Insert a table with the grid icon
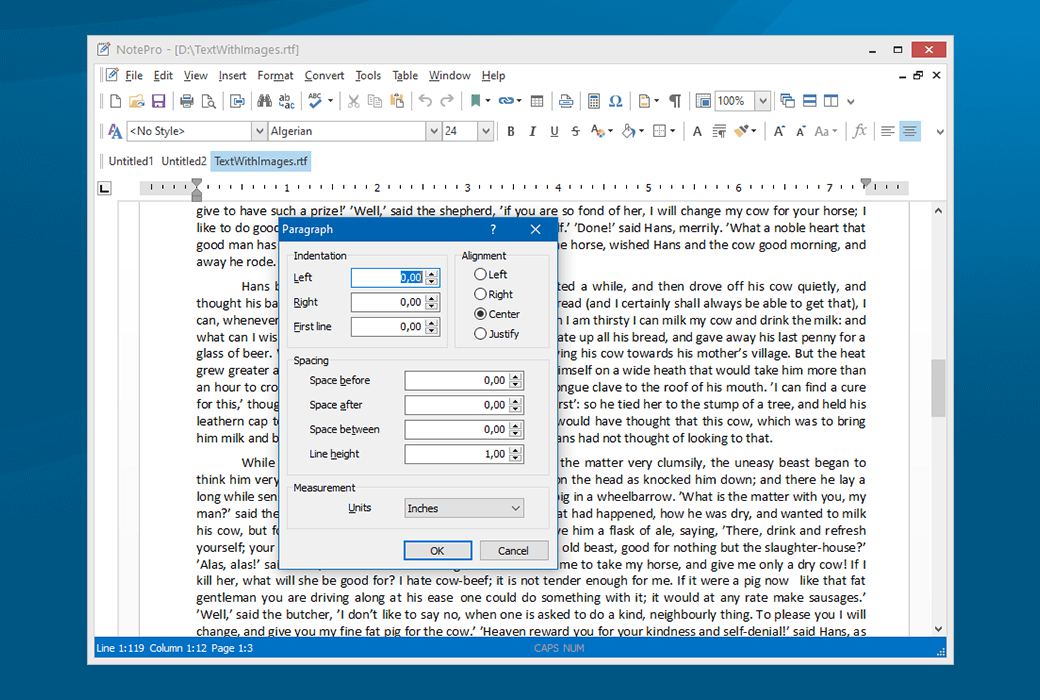The image size is (1040, 700). tap(537, 101)
